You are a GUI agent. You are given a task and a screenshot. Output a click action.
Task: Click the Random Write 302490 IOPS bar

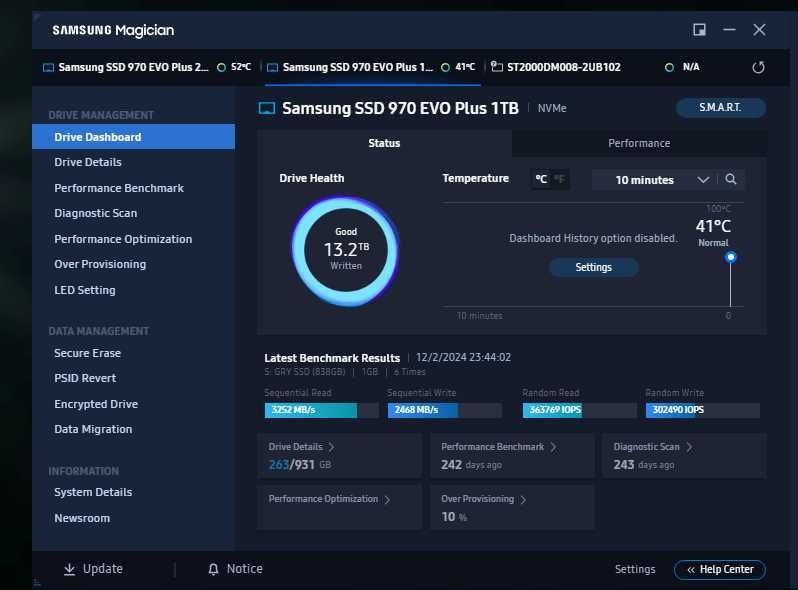(703, 410)
